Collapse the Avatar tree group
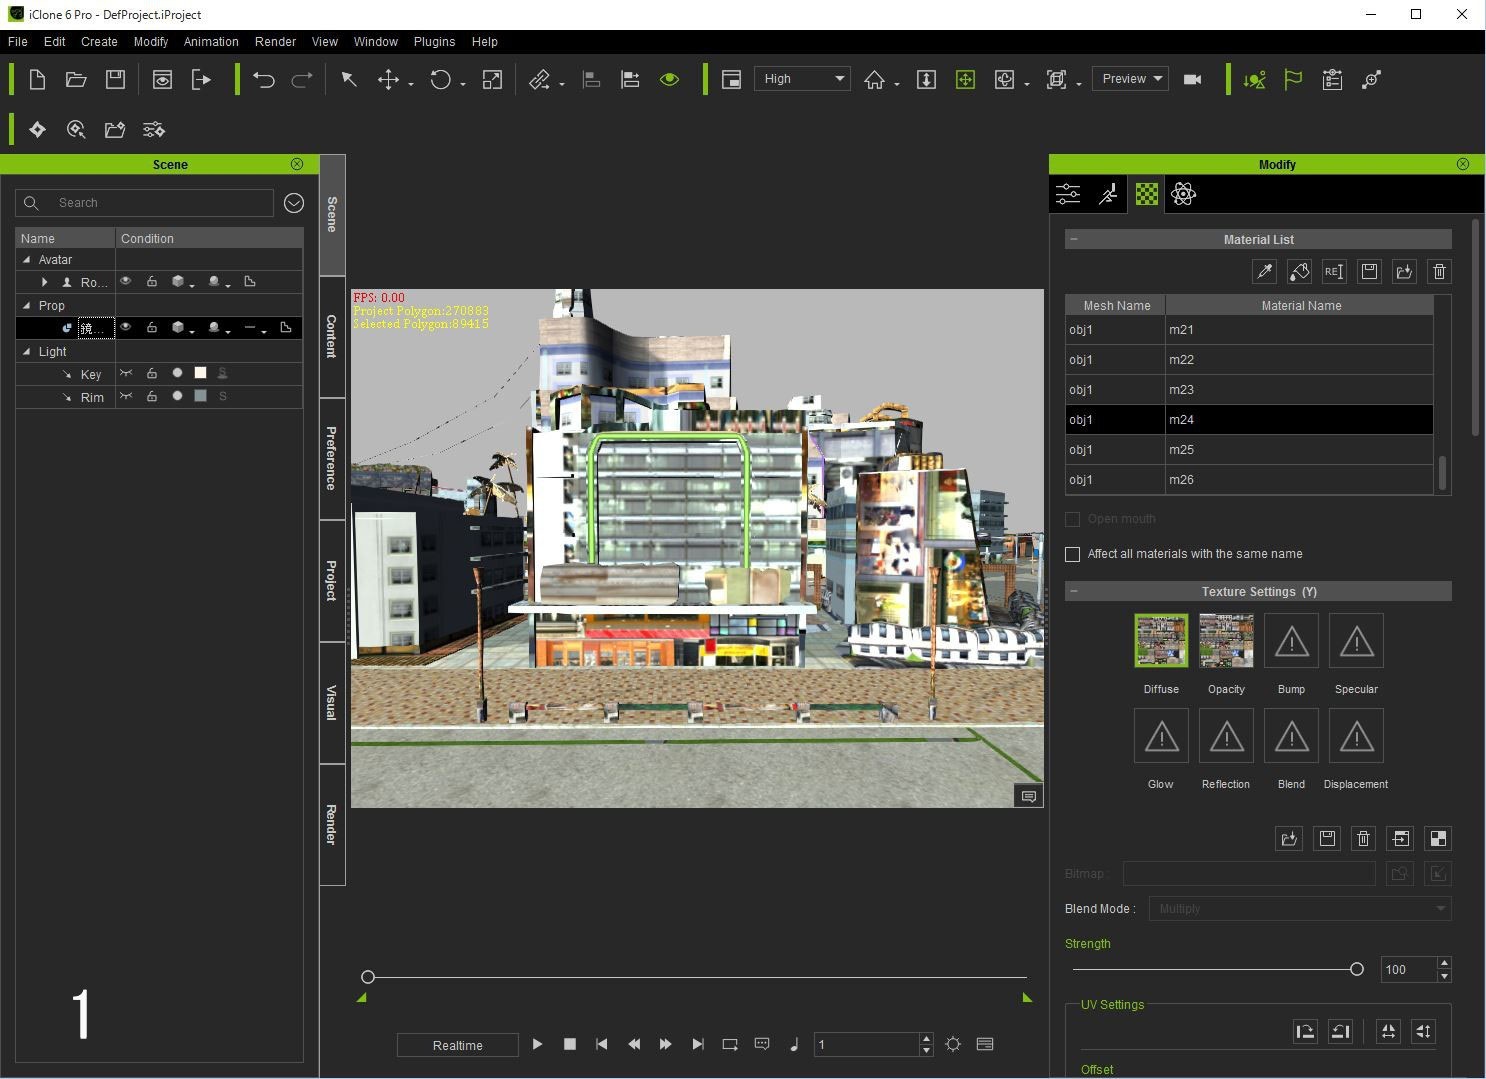Viewport: 1486px width, 1079px height. (x=27, y=260)
